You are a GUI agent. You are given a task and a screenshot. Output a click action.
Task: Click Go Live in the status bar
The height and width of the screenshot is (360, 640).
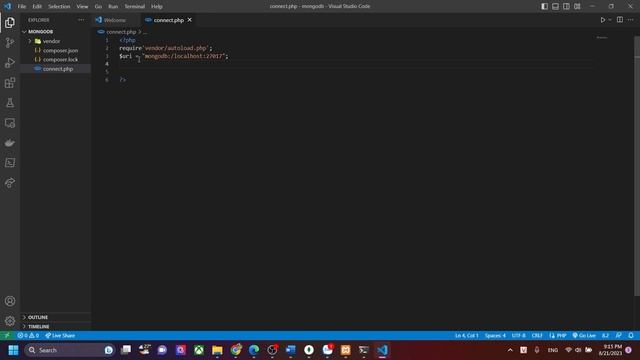(584, 336)
